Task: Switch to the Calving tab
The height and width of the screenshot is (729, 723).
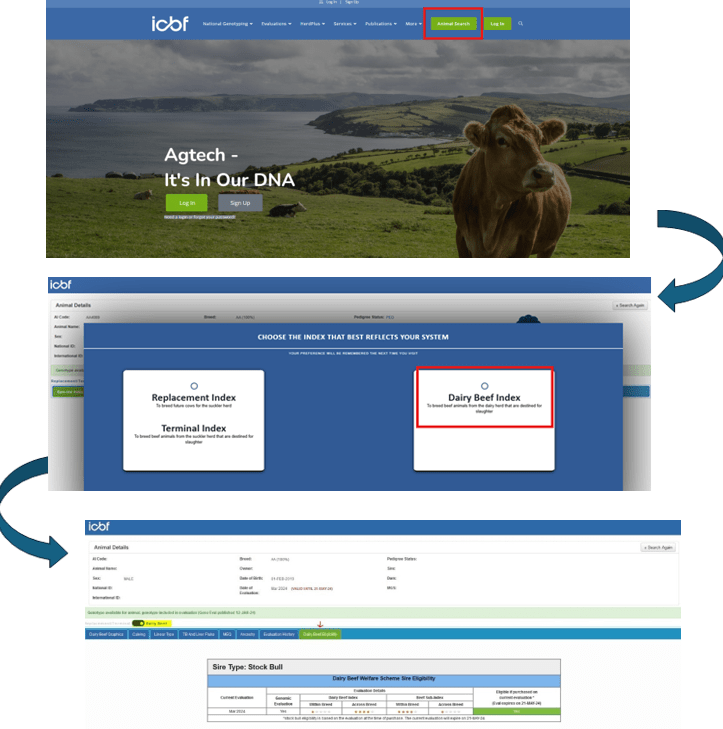Action: click(141, 634)
